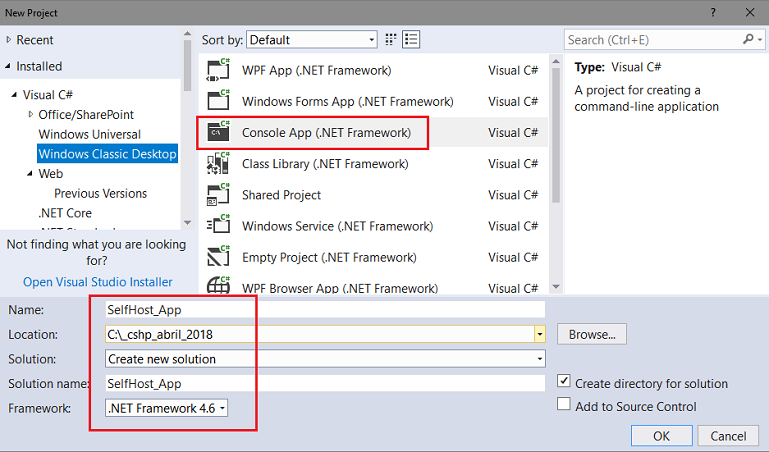
Task: Click the Browse... button
Action: pos(592,334)
